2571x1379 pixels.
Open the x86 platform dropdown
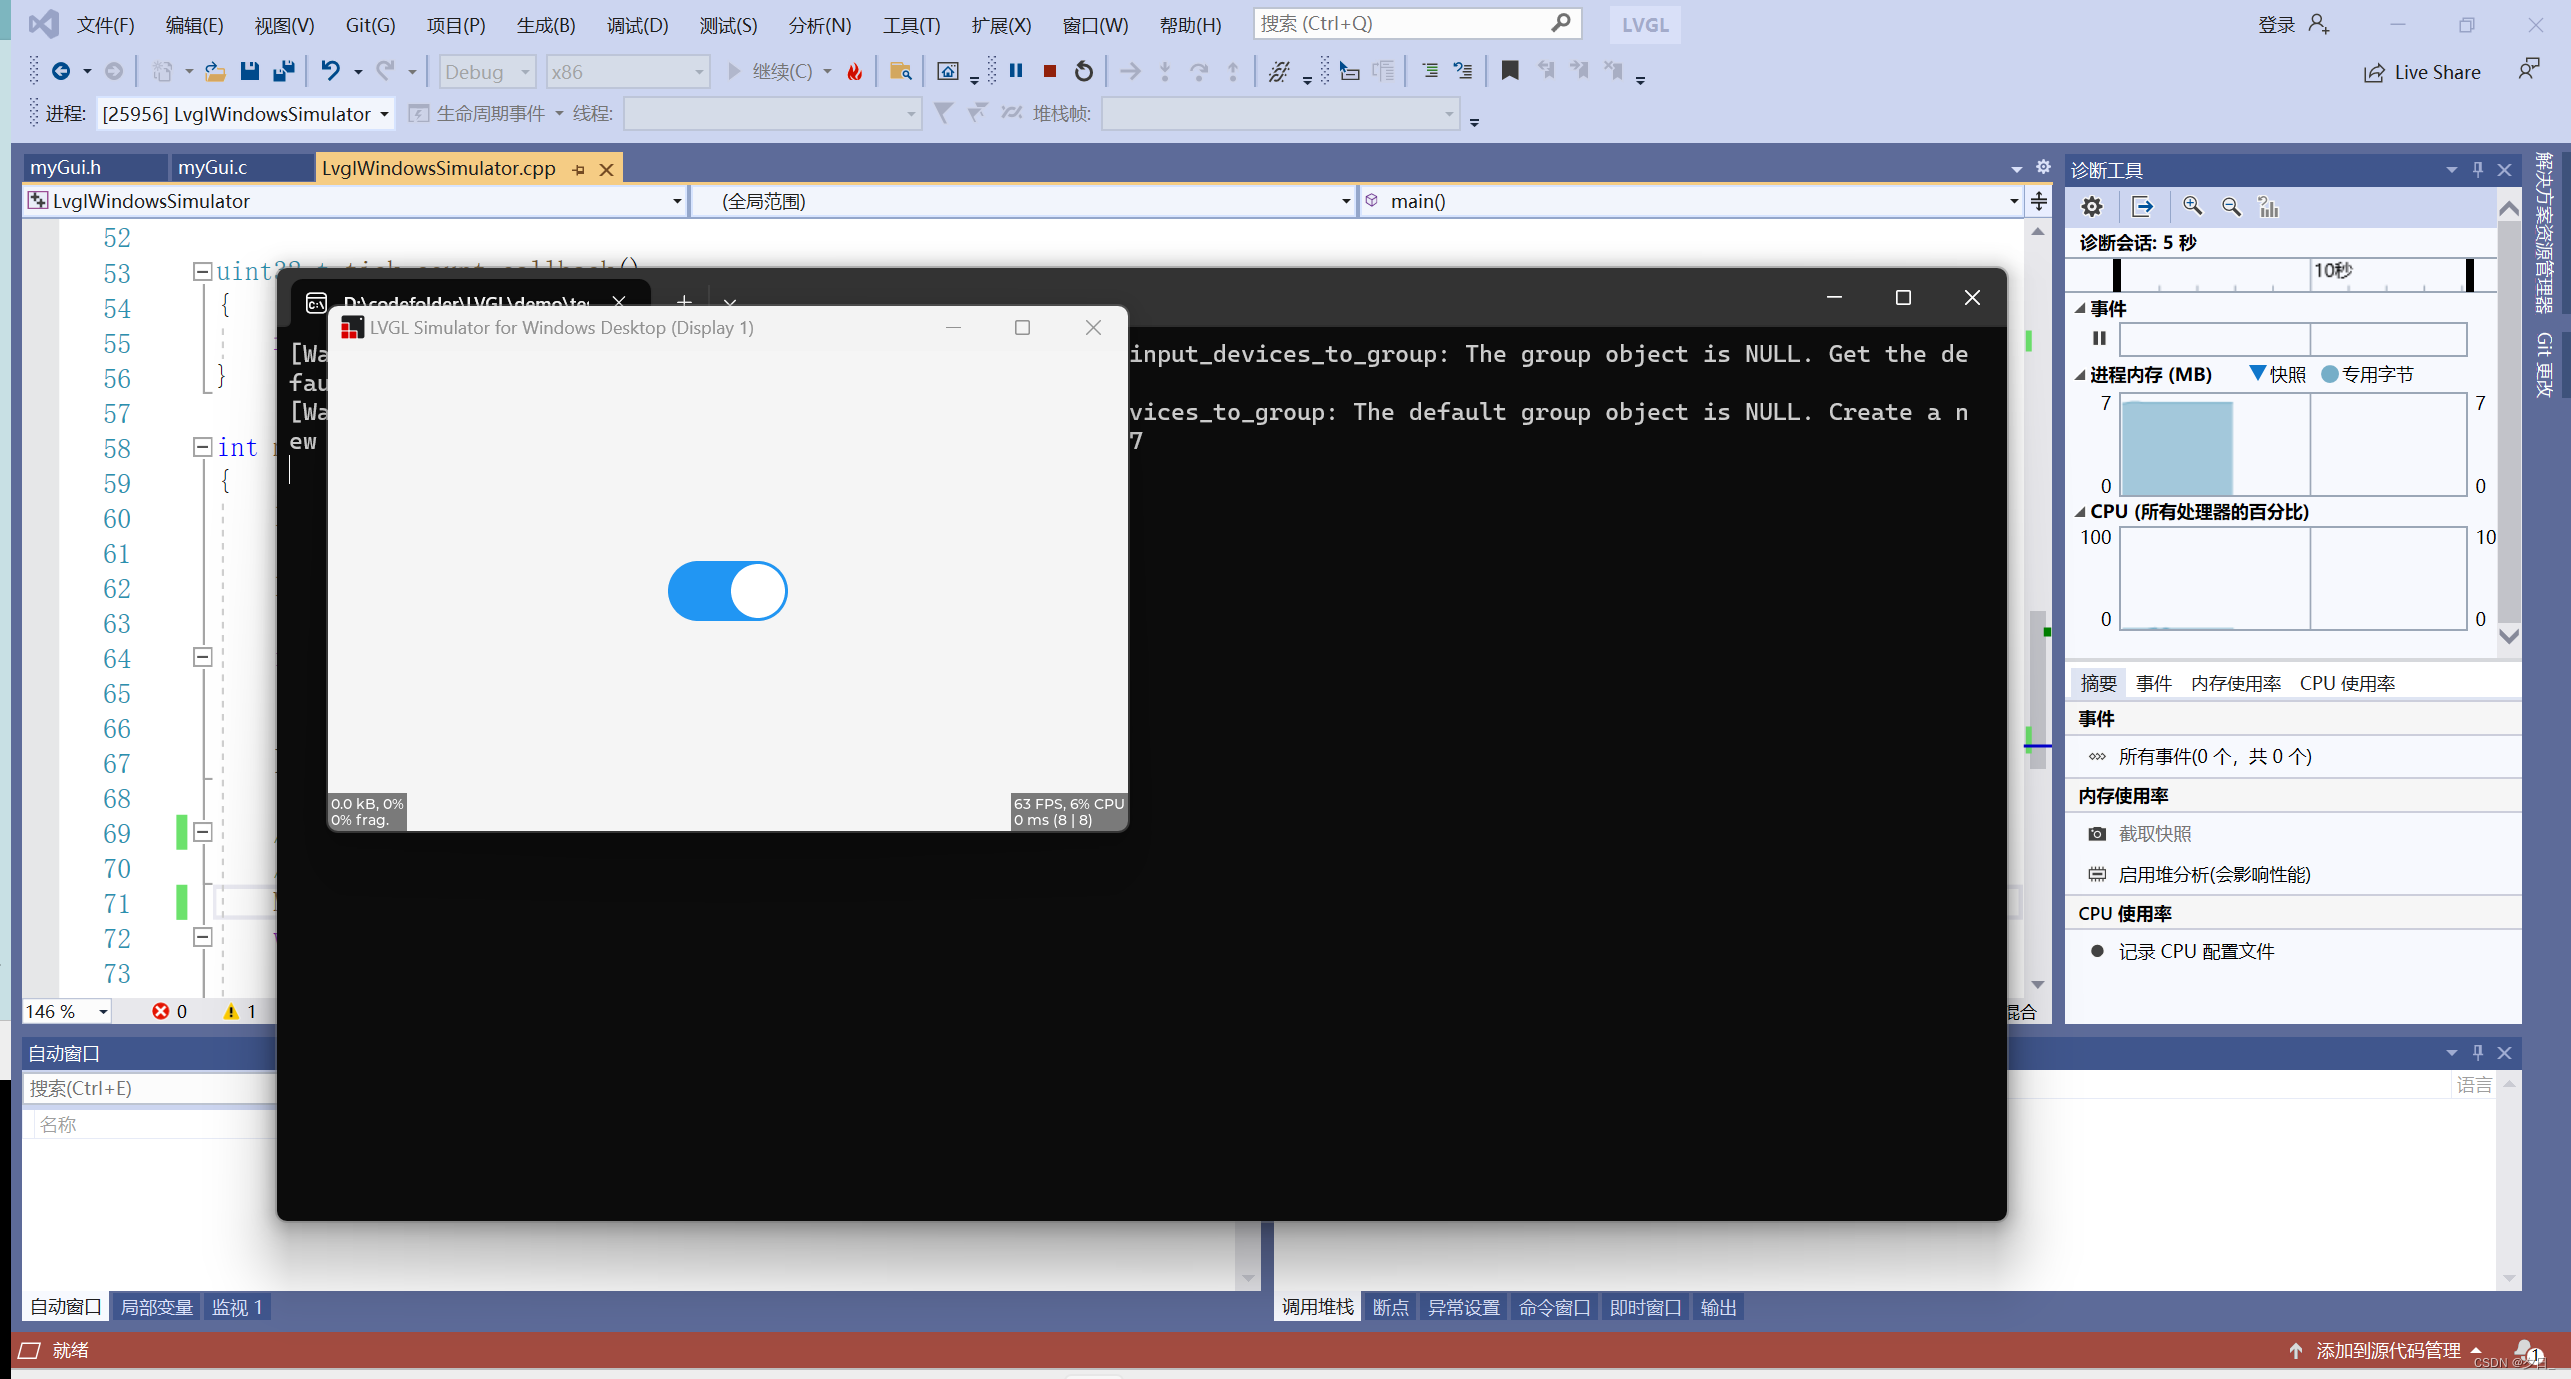pyautogui.click(x=627, y=71)
